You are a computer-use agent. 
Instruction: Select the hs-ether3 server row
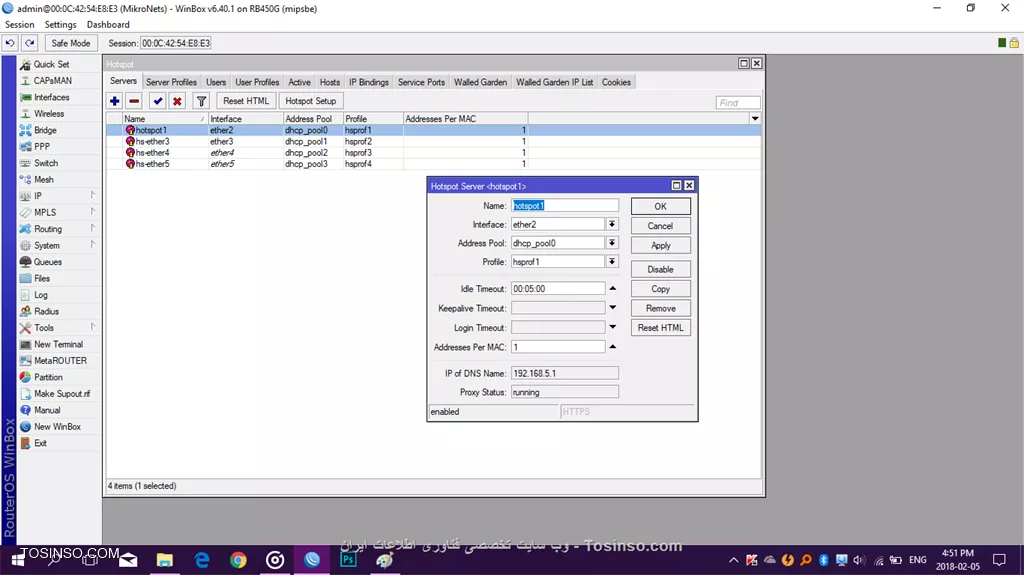[x=434, y=142]
